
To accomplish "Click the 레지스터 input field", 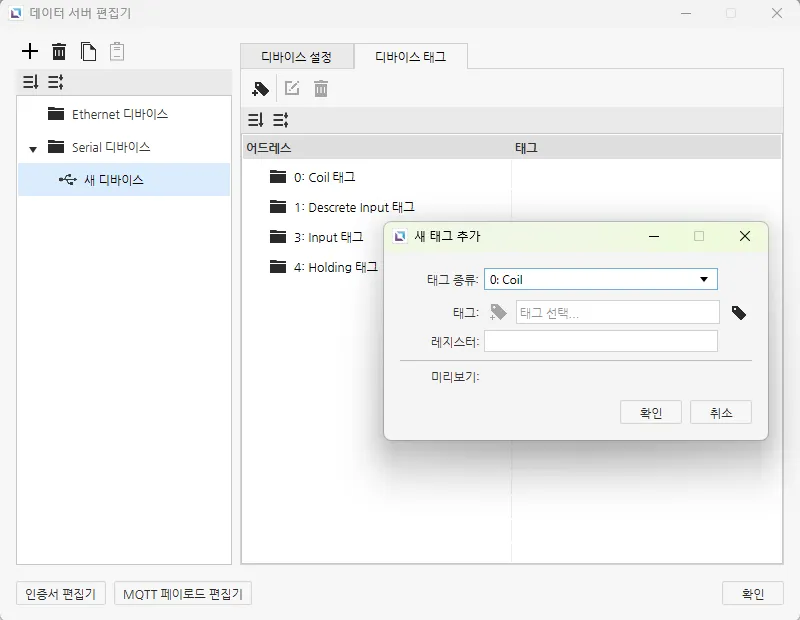I will click(x=600, y=342).
